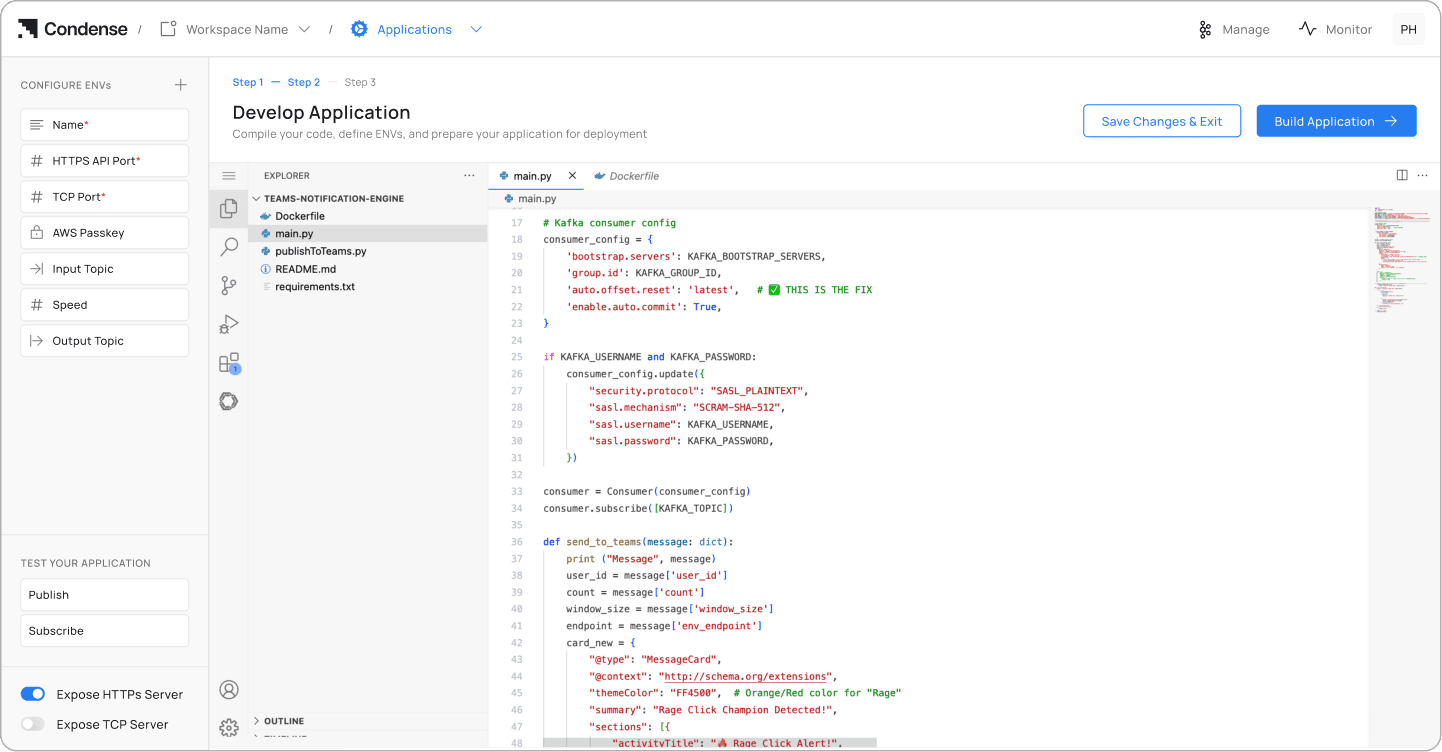Collapse TEAMS-NOTIFICATION-ENGINE folder
Viewport: 1442px width, 752px height.
[334, 198]
